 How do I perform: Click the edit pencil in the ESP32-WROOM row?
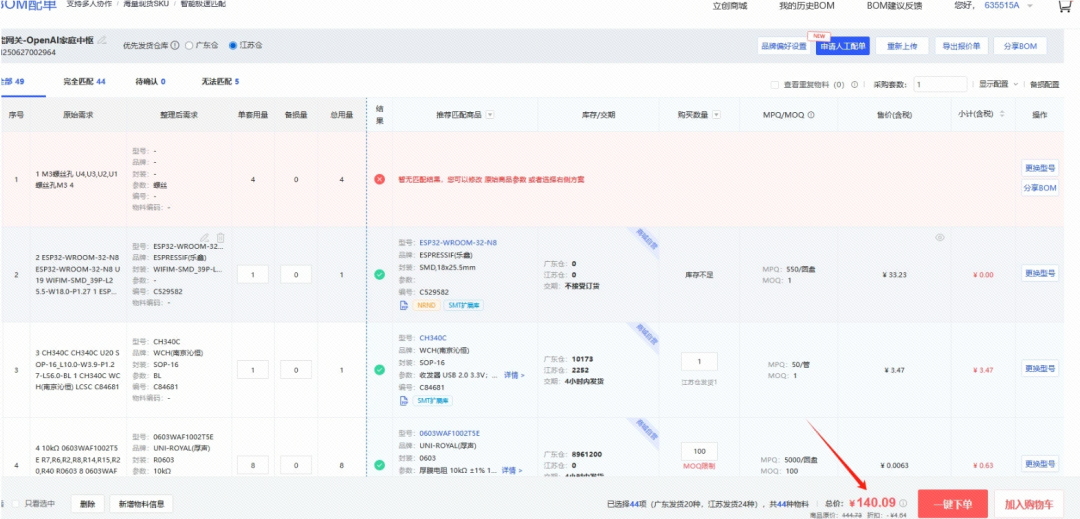tap(205, 237)
